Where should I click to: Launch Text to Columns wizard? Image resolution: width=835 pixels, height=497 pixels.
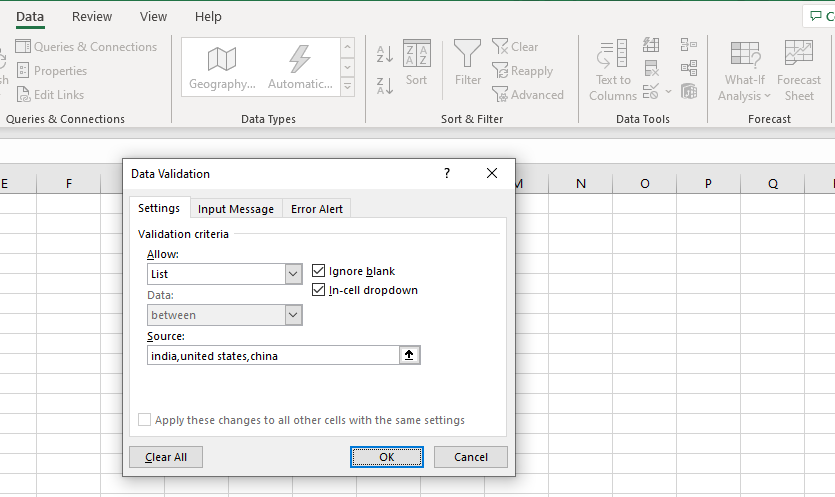point(612,70)
